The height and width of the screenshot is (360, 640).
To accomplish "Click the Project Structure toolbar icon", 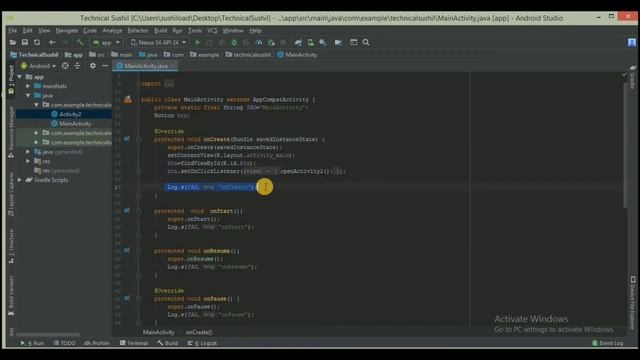I will tap(338, 42).
